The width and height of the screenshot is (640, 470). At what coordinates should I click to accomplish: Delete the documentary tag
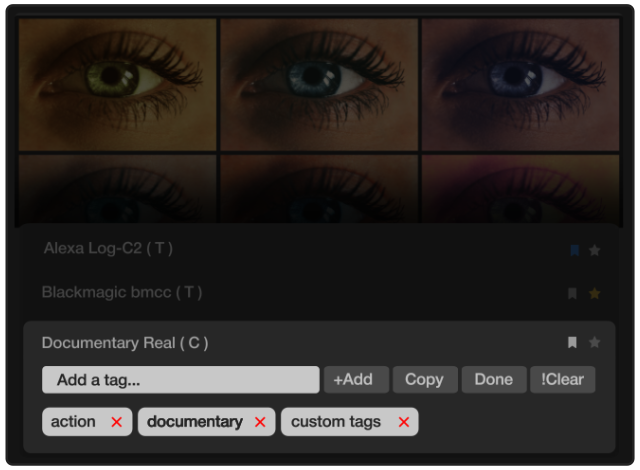(x=260, y=422)
